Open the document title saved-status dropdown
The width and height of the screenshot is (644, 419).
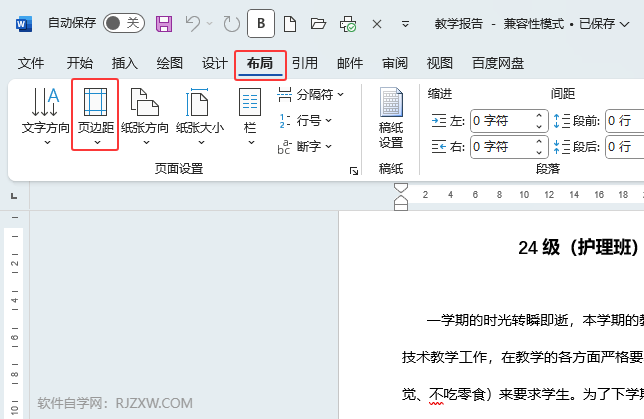pos(624,24)
